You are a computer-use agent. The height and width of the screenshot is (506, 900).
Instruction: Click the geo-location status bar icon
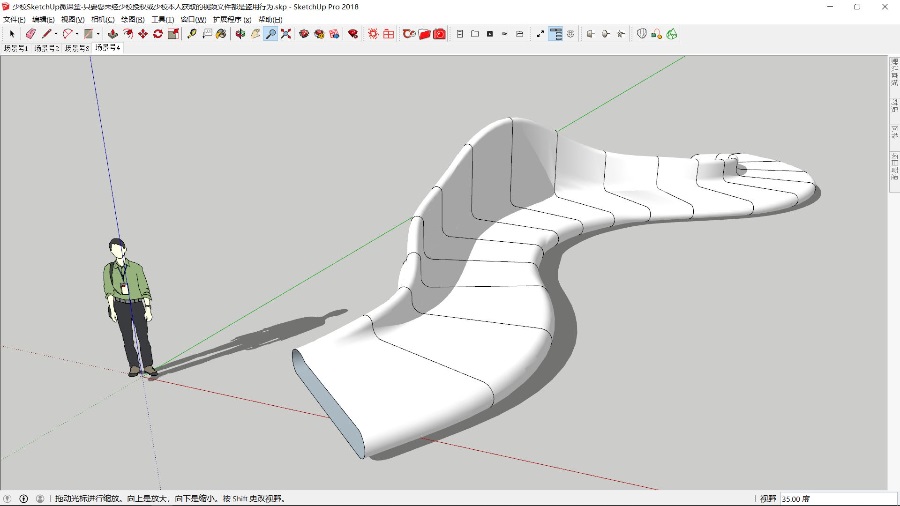[7, 499]
